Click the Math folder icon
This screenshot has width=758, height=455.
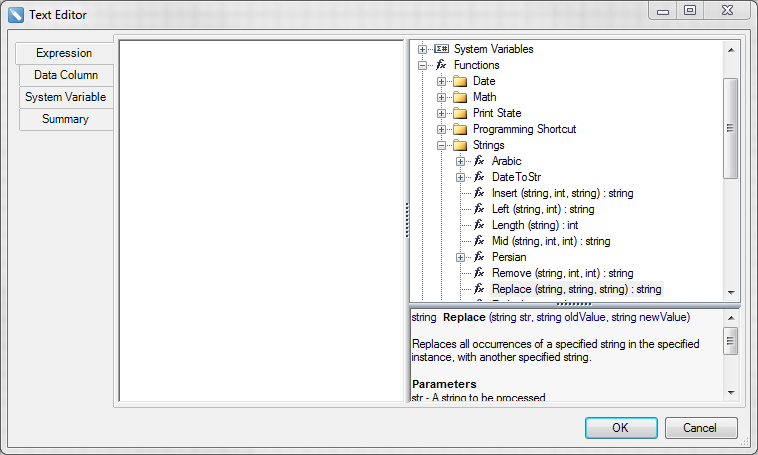460,97
